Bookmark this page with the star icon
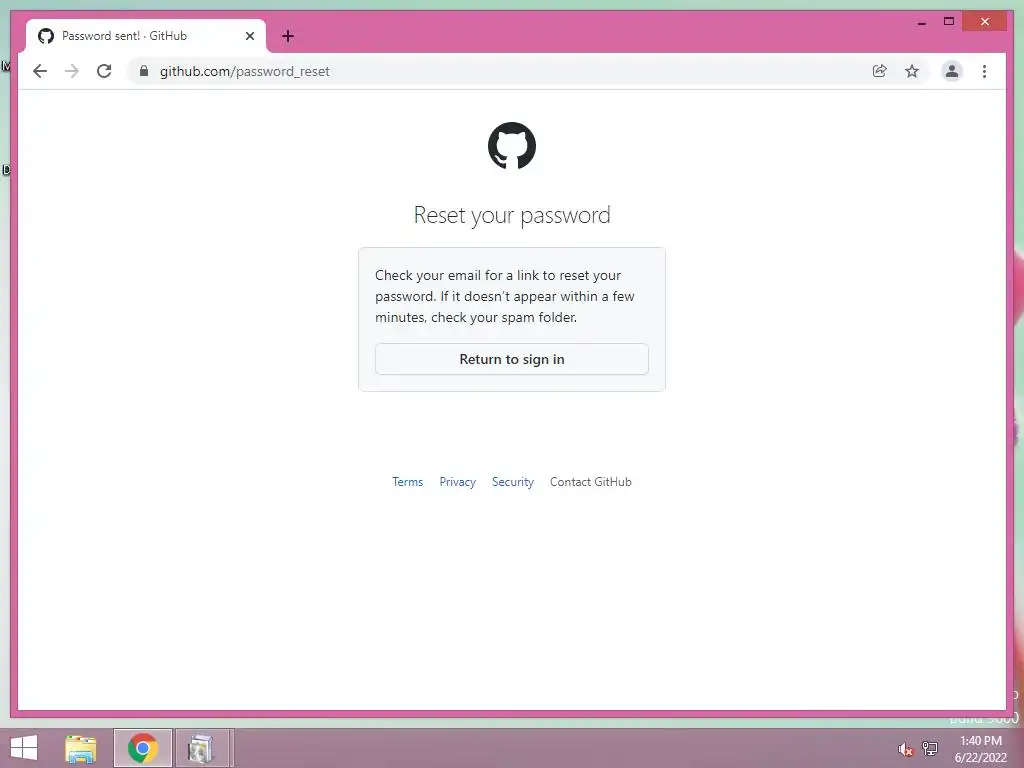Screen dimensions: 1024x768 (912, 71)
